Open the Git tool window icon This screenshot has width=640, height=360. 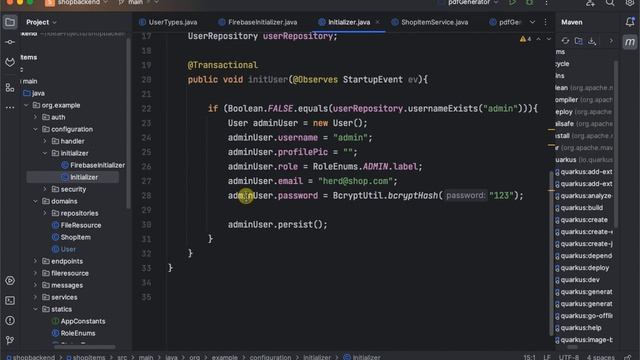(10, 340)
